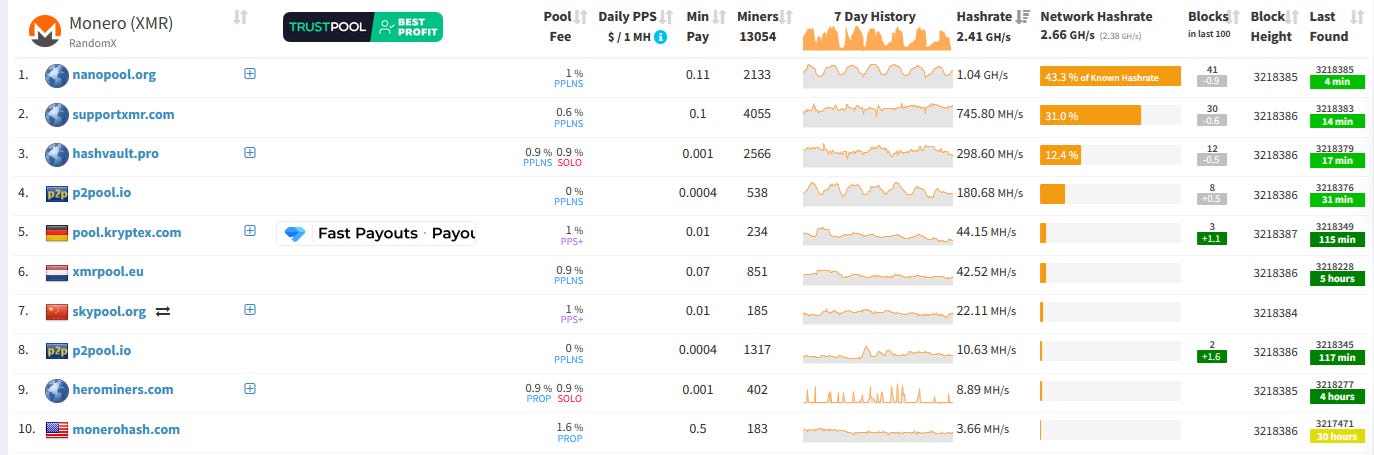
Task: Click the diamond icon in Fast Payouts banner
Action: point(296,234)
